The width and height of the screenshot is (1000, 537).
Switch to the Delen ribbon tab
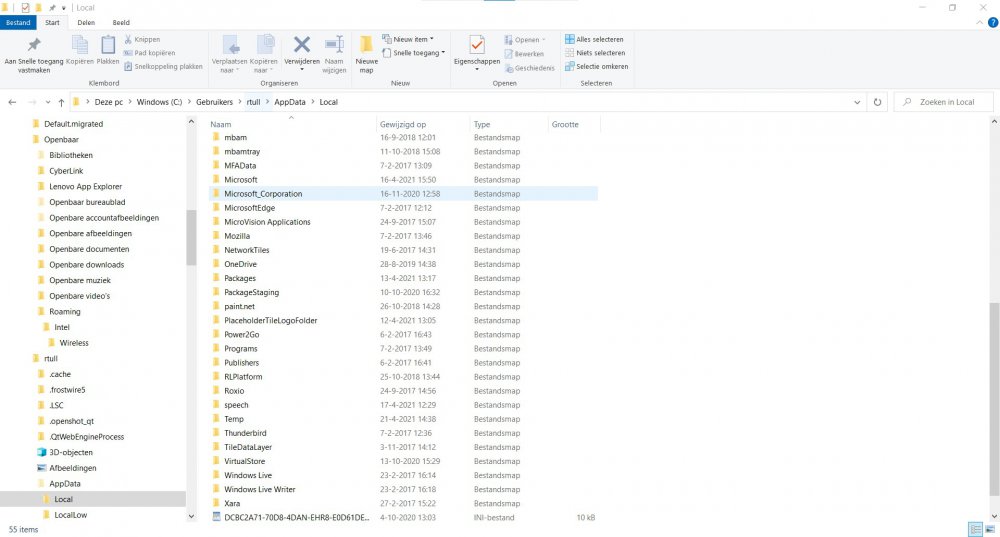86,22
